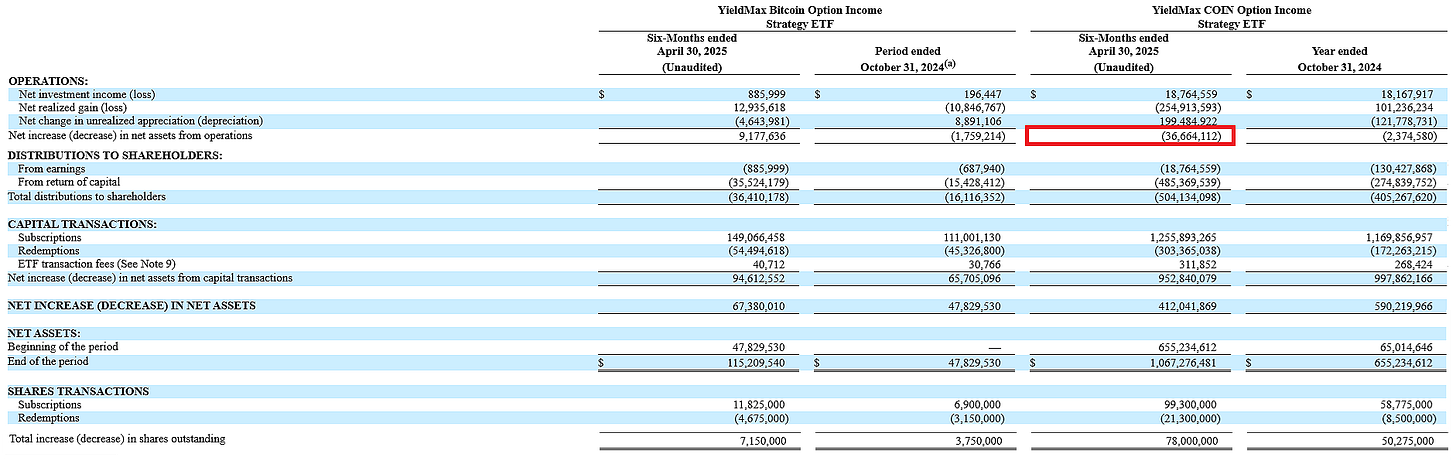Select the ETF transaction fee value 311,852

[1197, 264]
